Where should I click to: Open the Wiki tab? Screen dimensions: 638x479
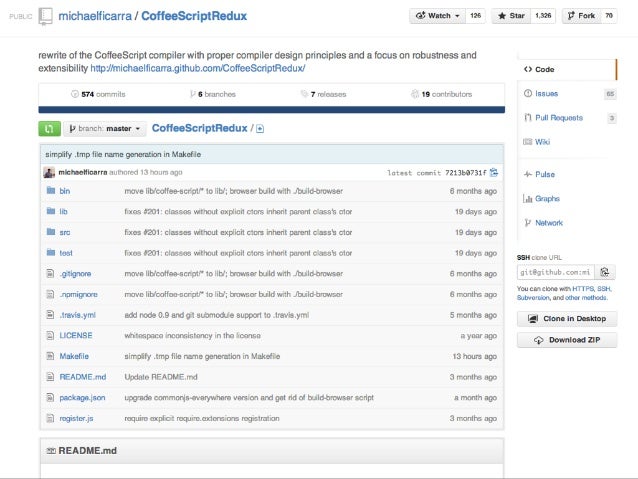[x=542, y=142]
